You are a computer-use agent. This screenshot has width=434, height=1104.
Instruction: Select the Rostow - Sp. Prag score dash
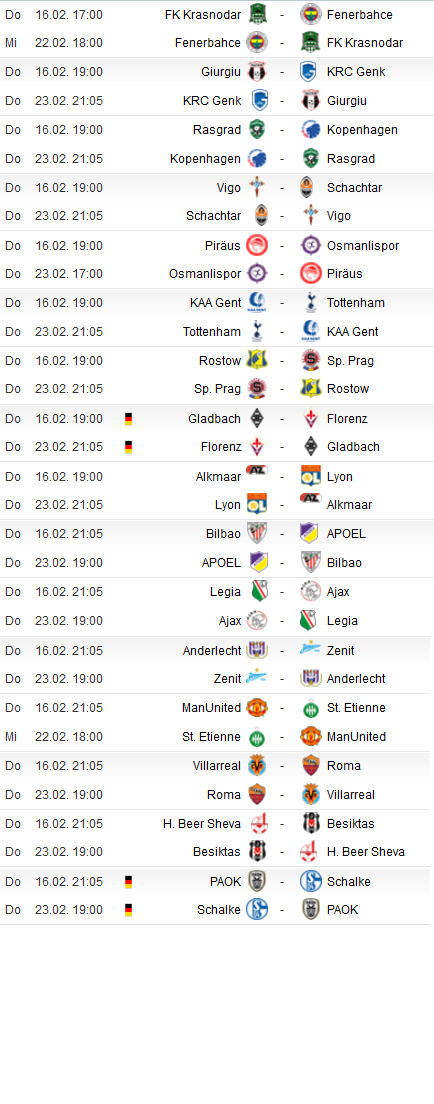tap(283, 361)
